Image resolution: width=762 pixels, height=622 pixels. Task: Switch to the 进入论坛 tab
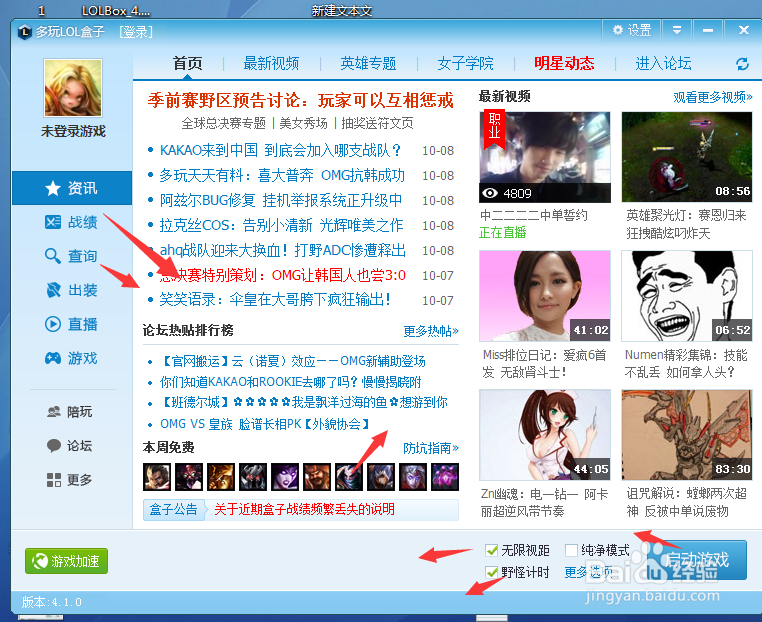(x=663, y=63)
